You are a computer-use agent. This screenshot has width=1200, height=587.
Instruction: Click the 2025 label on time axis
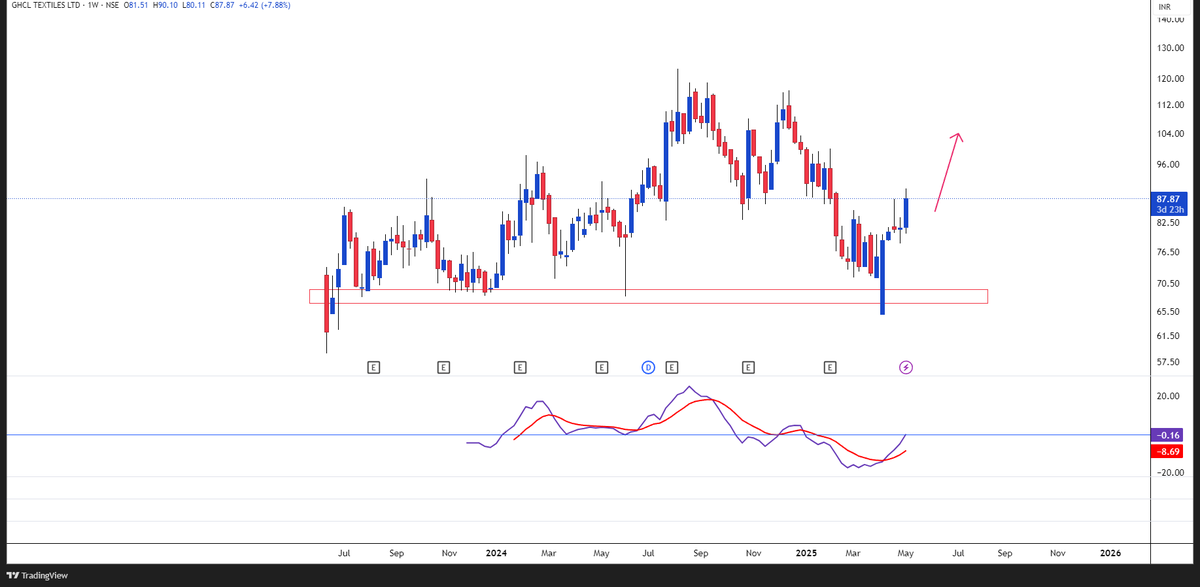pos(804,552)
